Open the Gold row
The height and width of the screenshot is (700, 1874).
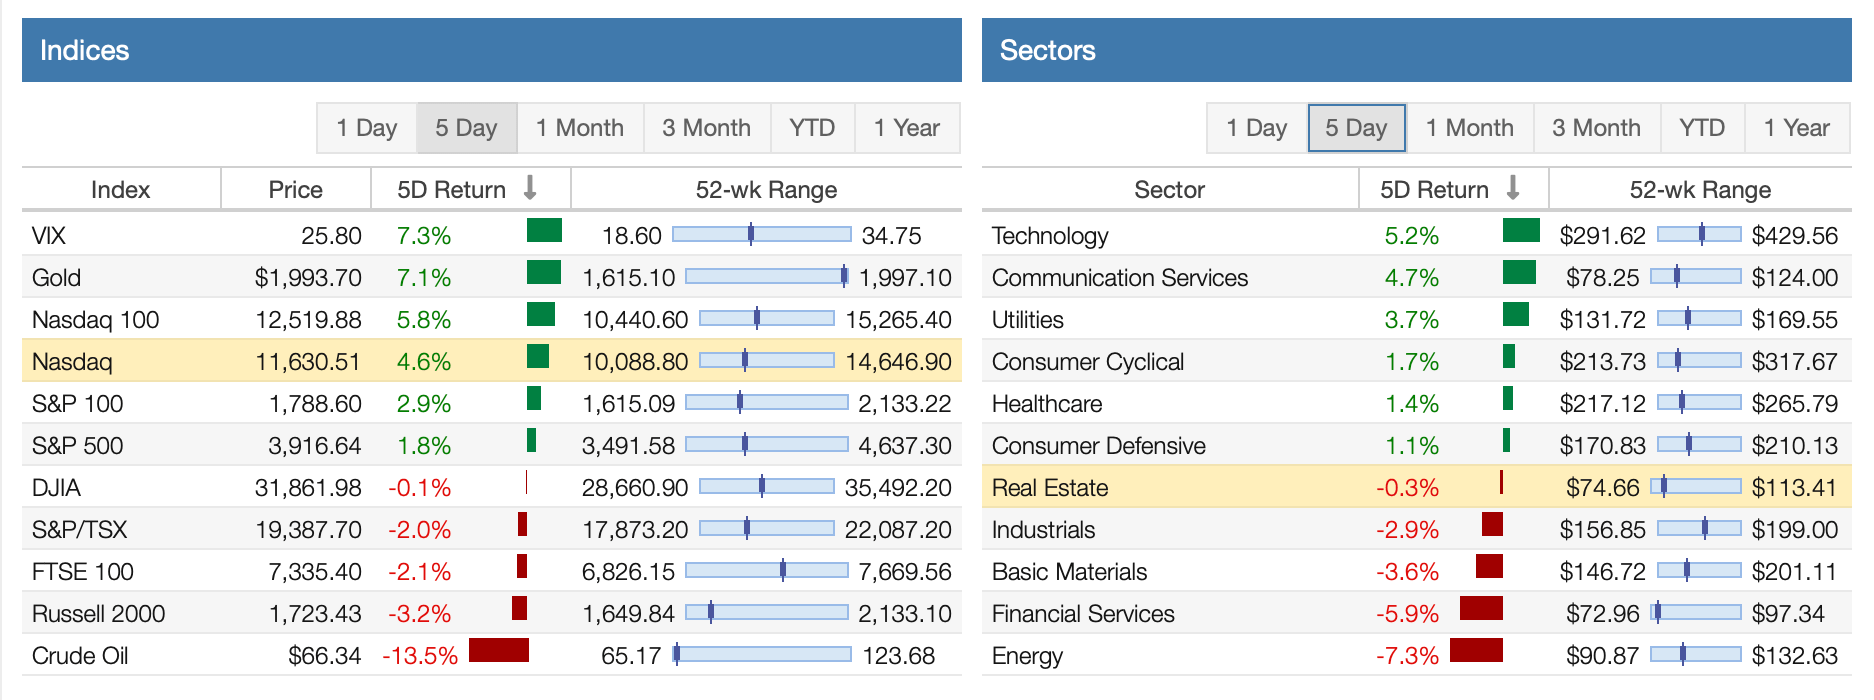point(492,277)
